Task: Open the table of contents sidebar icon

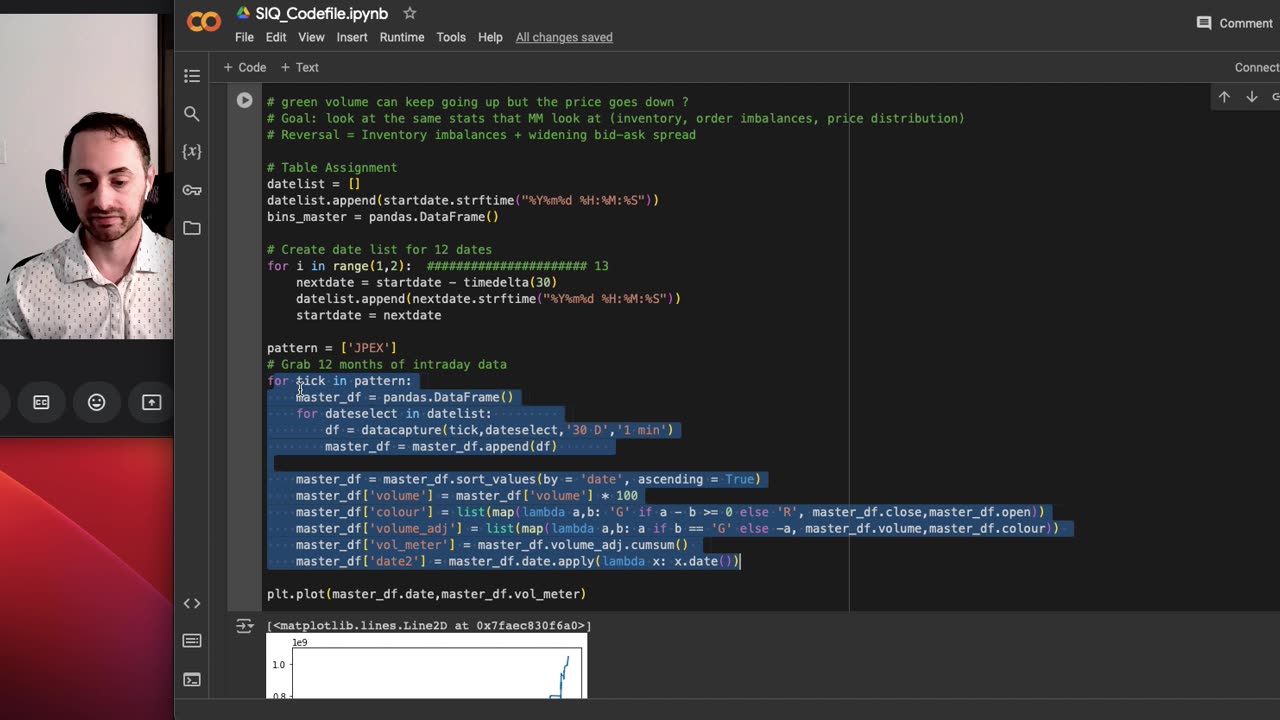Action: (x=192, y=76)
